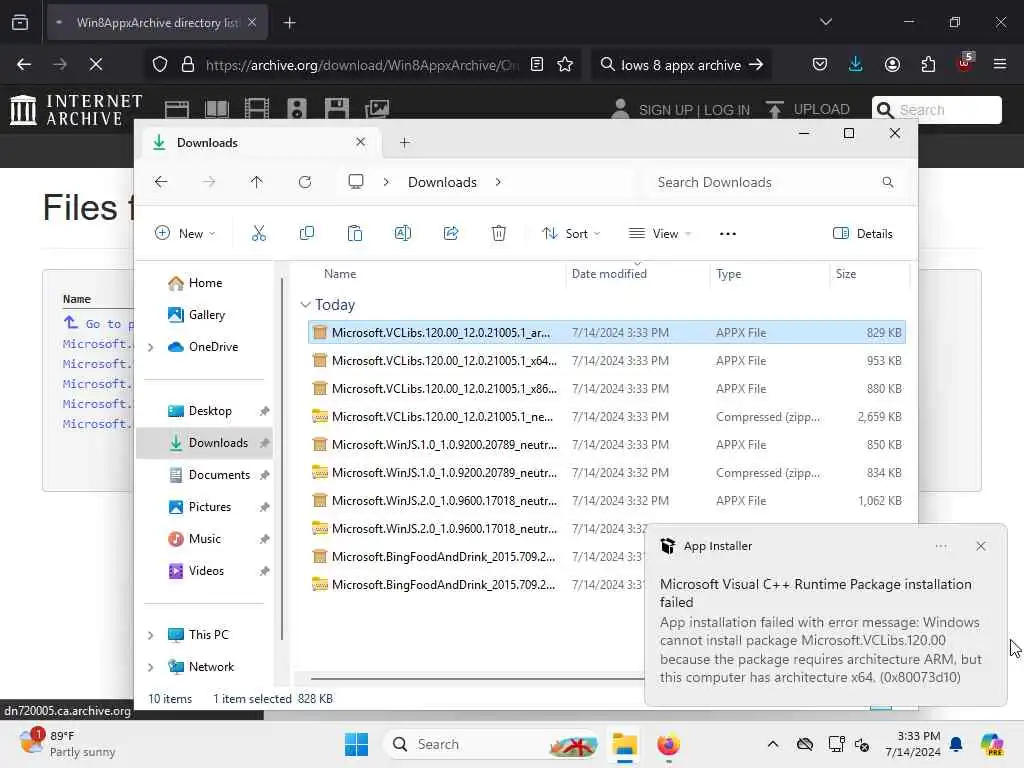The width and height of the screenshot is (1024, 768).
Task: Add a new File Explorer tab
Action: click(405, 142)
